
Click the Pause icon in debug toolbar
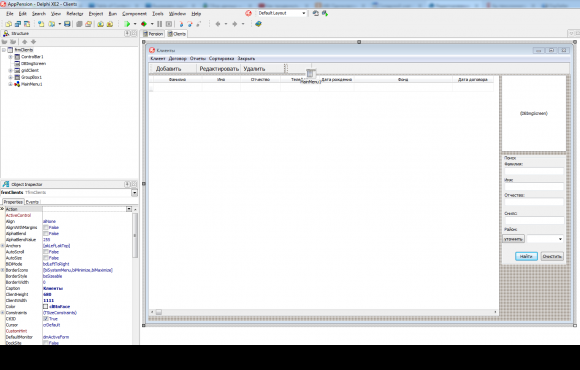(159, 24)
